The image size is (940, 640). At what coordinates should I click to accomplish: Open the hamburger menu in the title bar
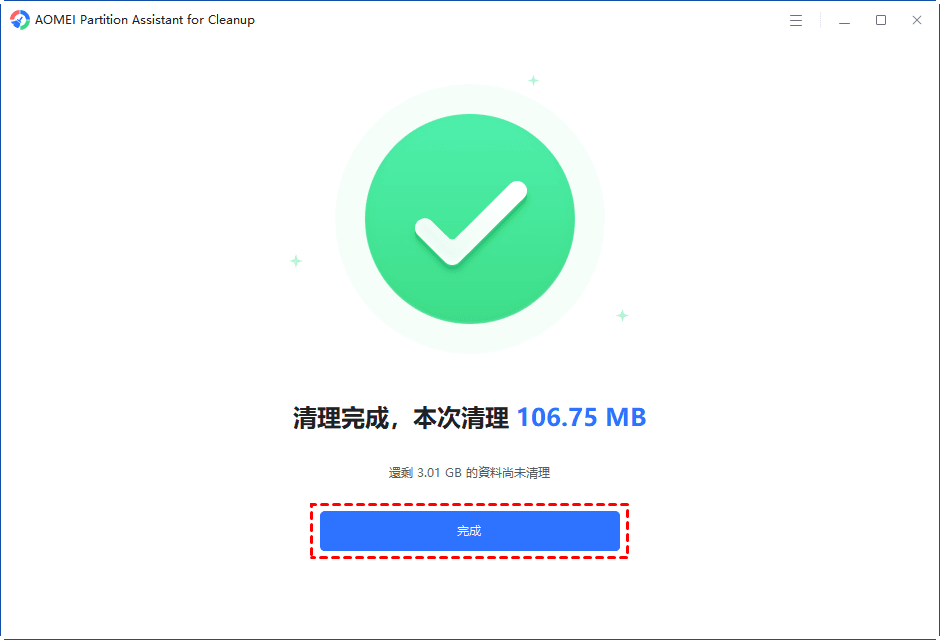point(796,20)
